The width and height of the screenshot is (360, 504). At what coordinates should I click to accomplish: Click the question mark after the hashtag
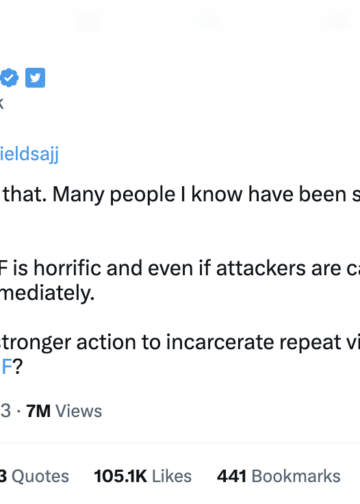[17, 367]
